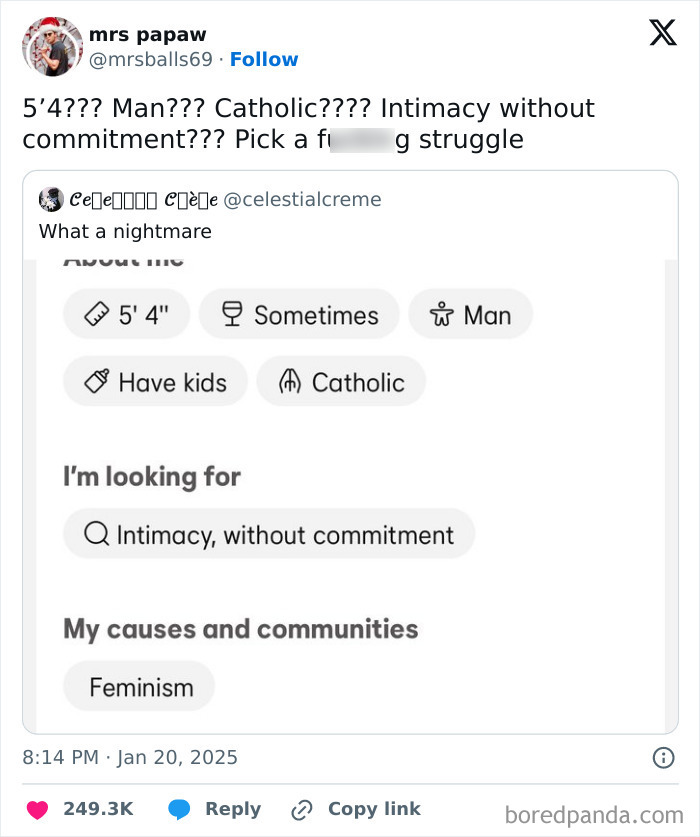Click the church icon on the Catholic badge

coord(288,381)
